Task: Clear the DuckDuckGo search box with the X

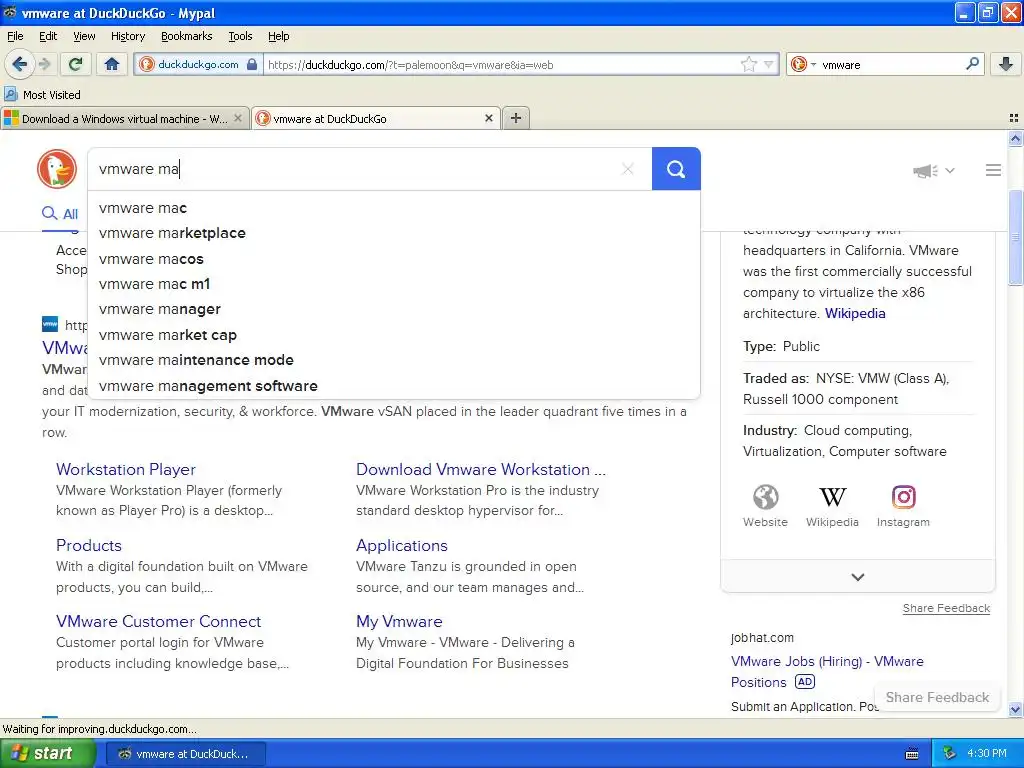Action: click(x=628, y=169)
